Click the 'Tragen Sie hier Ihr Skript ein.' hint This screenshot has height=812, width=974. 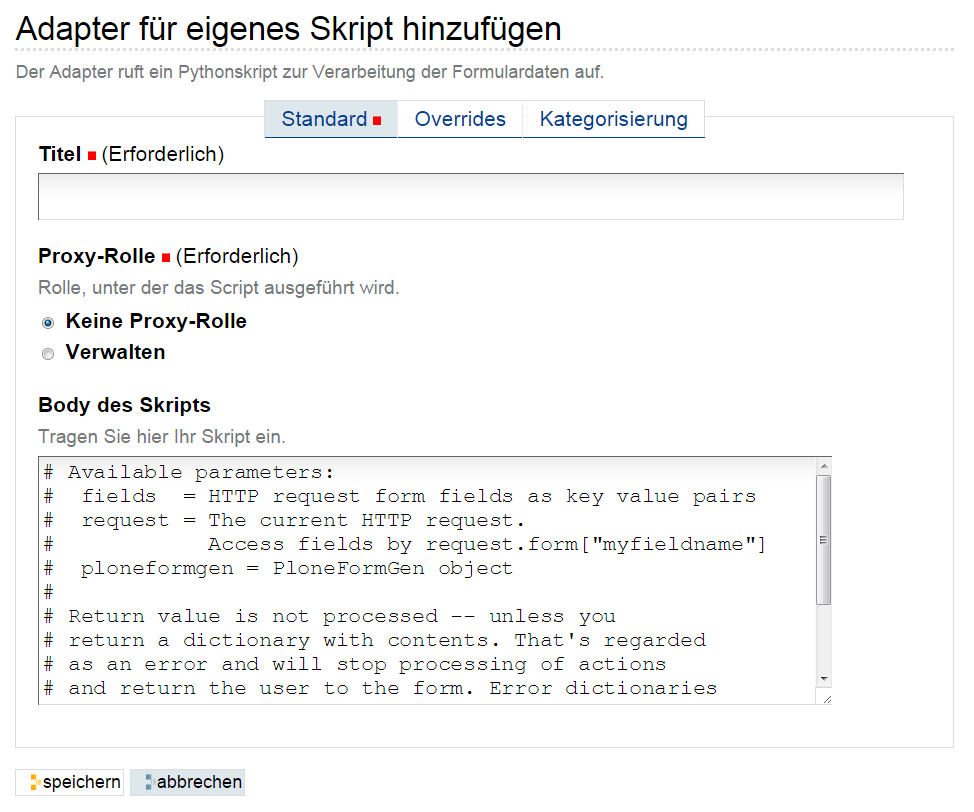coord(162,437)
